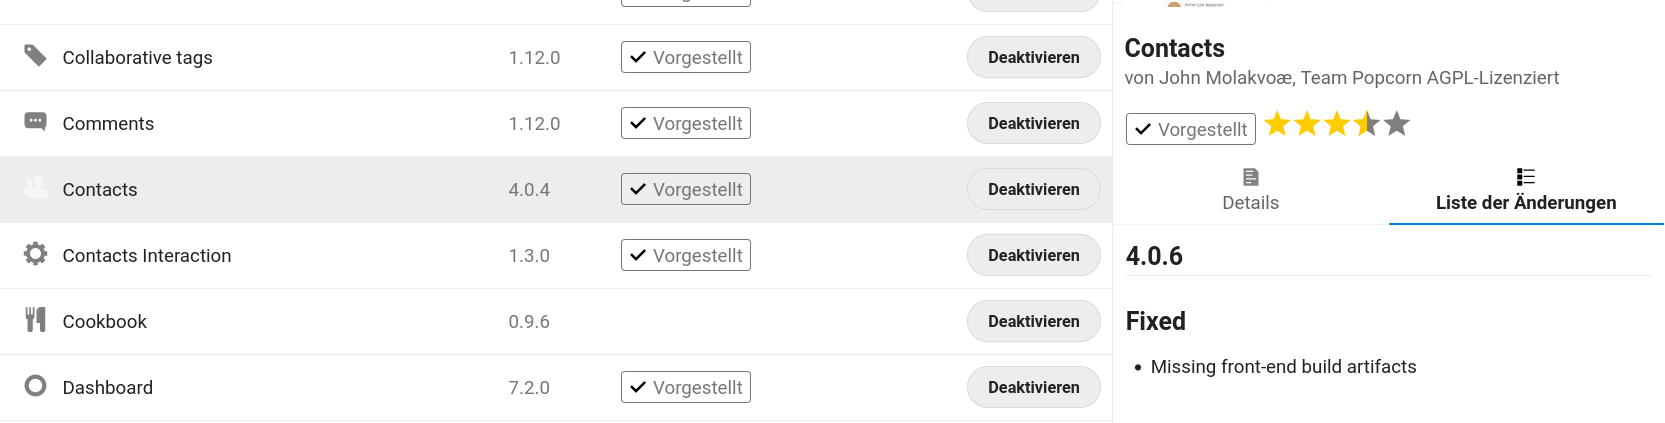Click the Vorgestellt badge for Dashboard
Screen dimensions: 1665x423
click(x=686, y=387)
